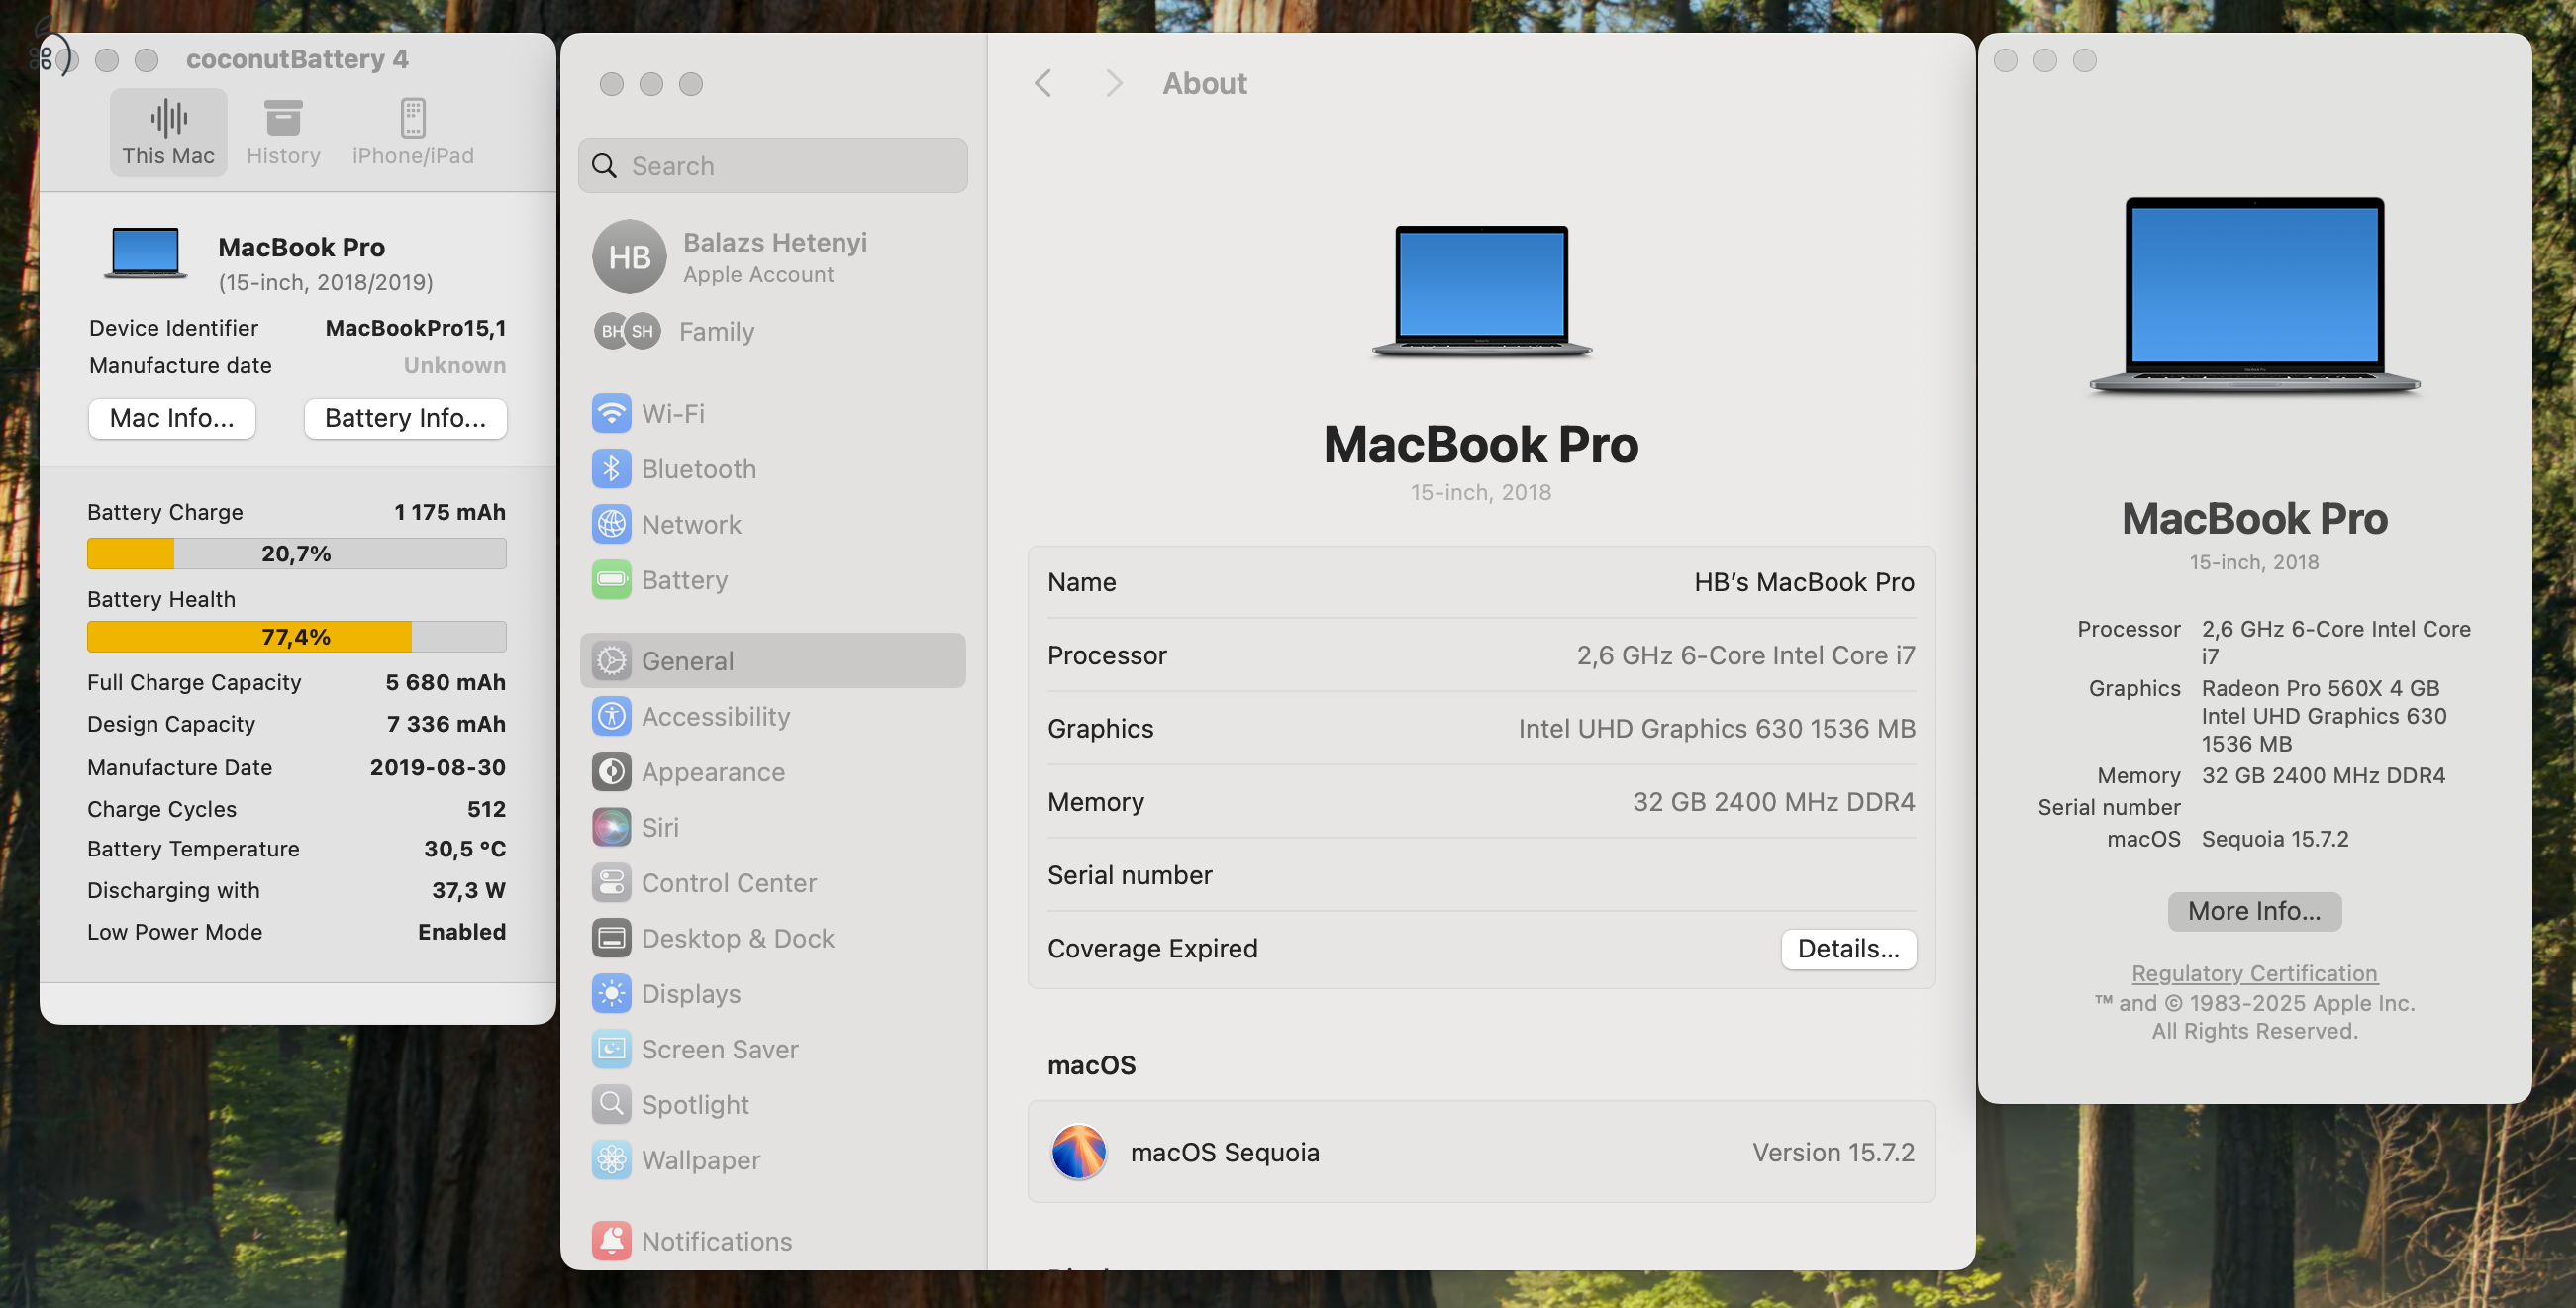Screen dimensions: 2576x1308
Task: Expand the Family section
Action: 717,331
